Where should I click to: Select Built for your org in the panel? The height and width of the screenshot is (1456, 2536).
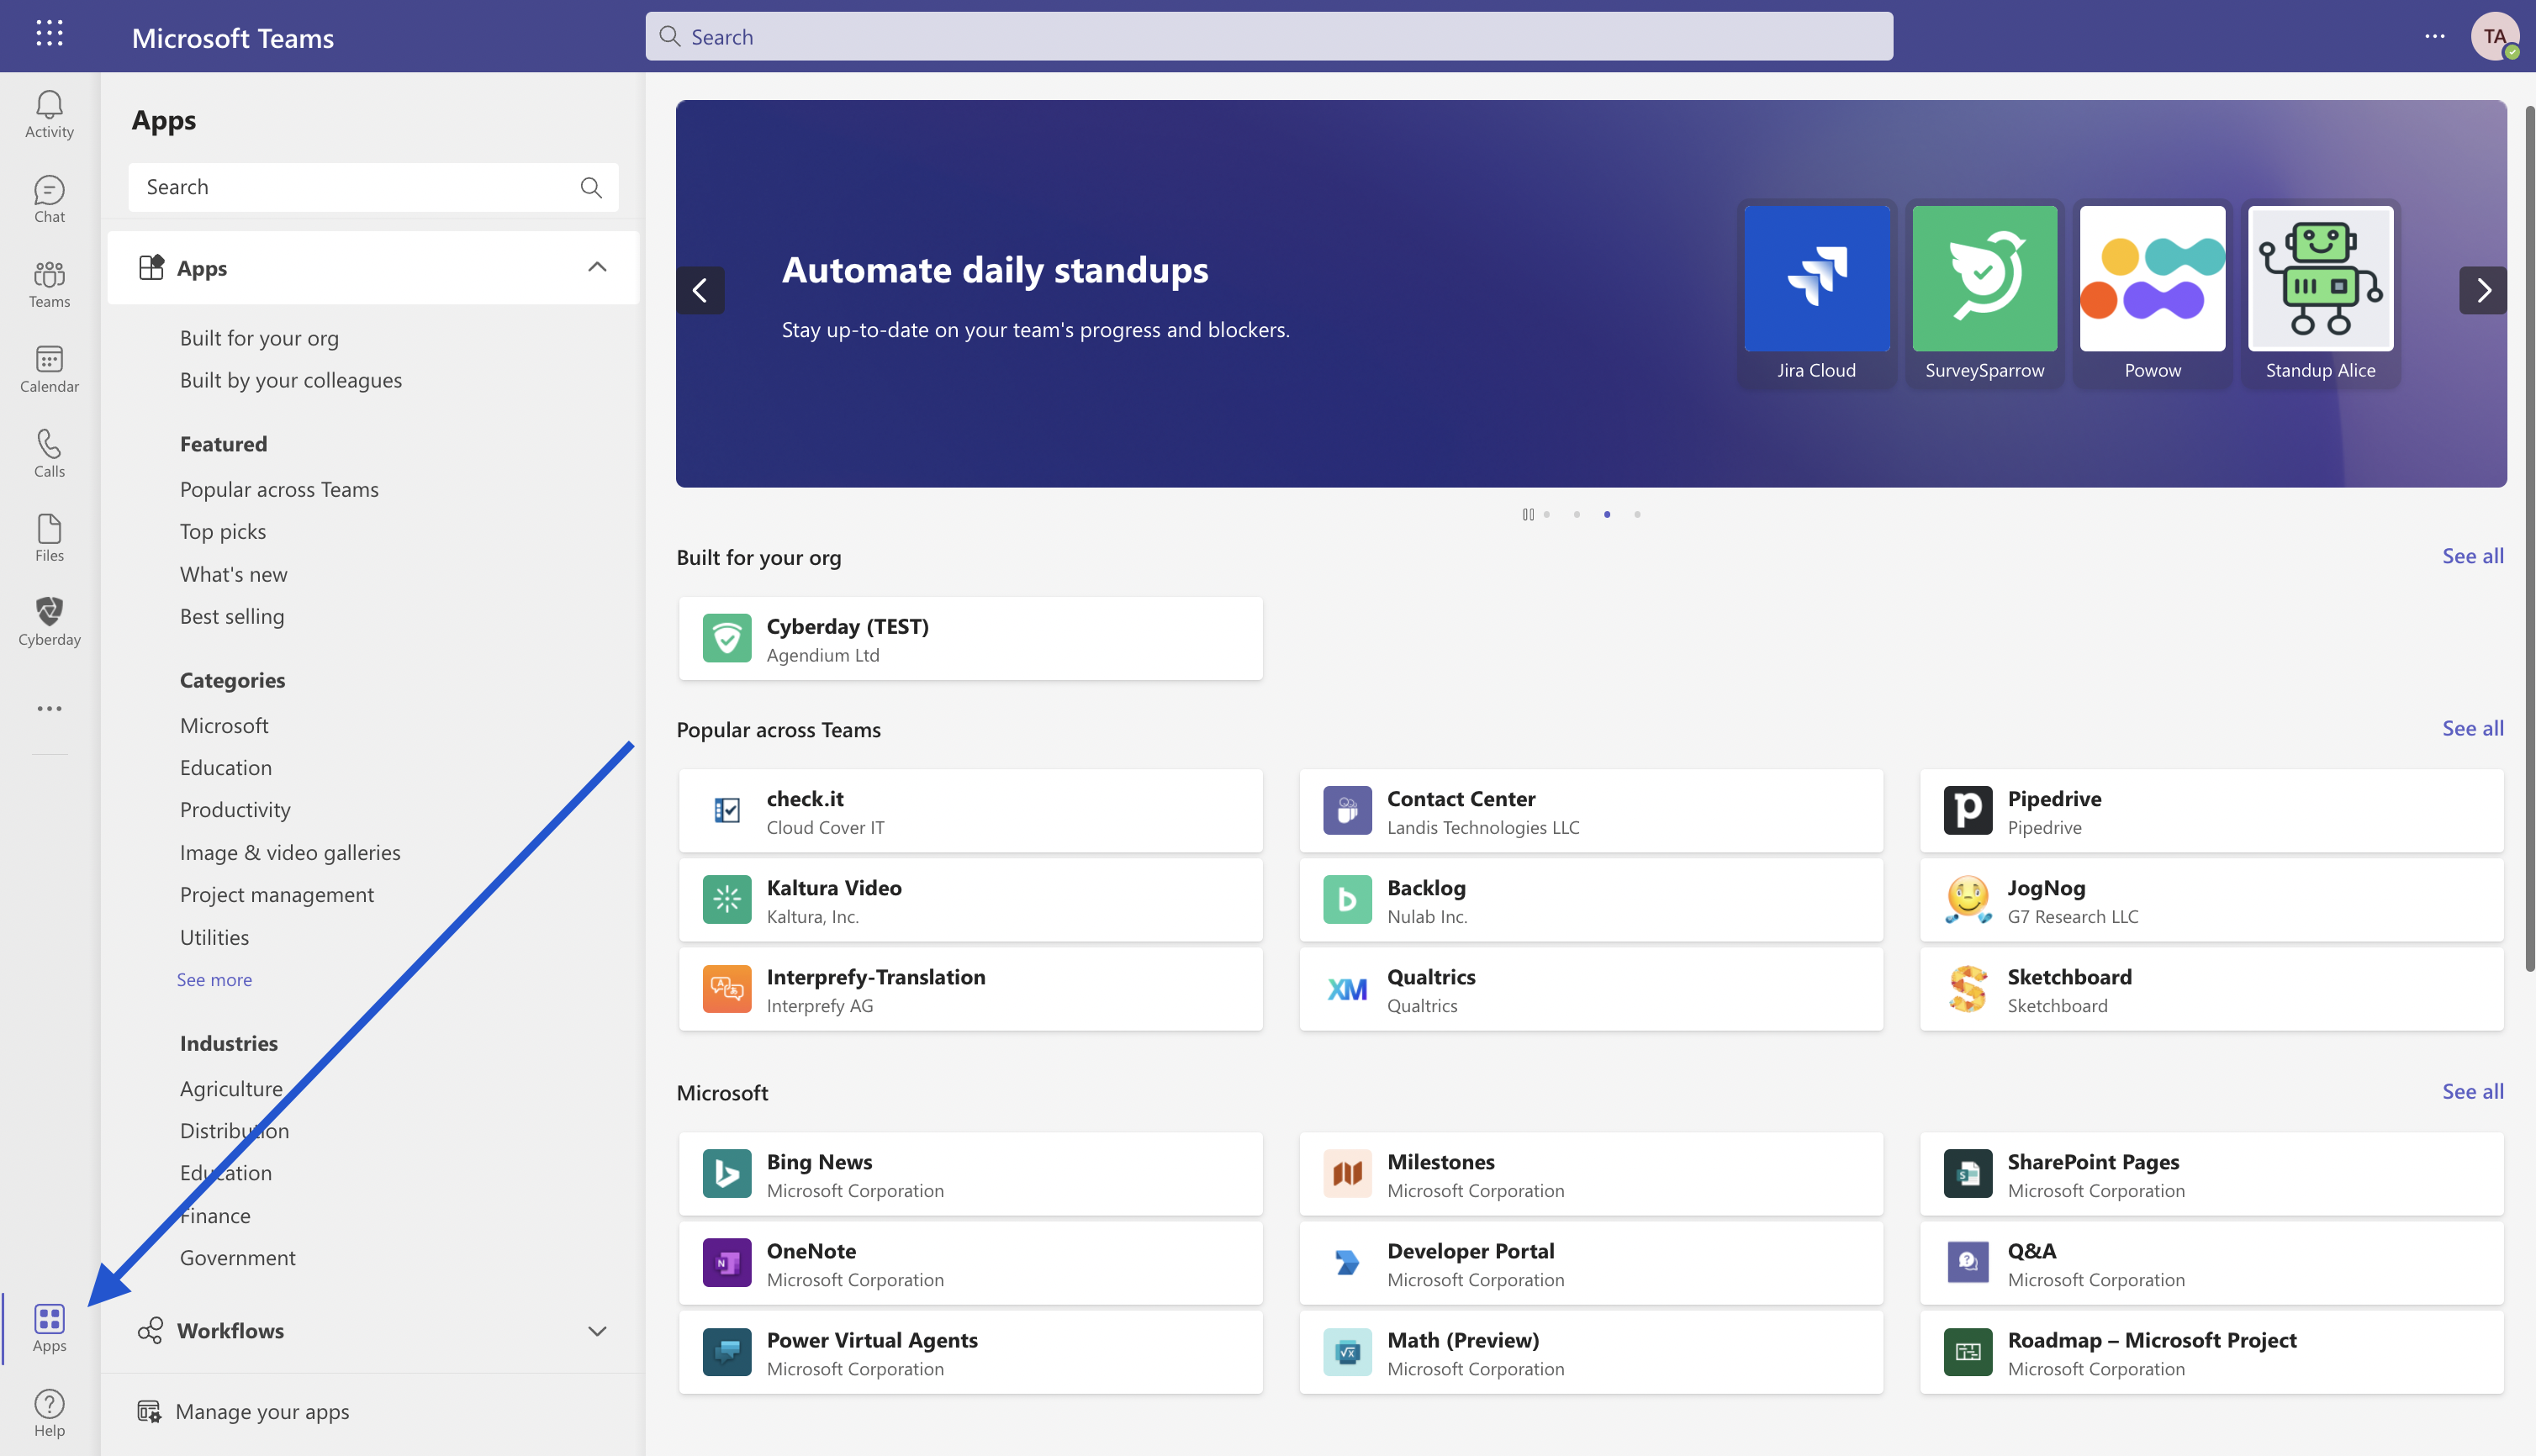tap(259, 337)
